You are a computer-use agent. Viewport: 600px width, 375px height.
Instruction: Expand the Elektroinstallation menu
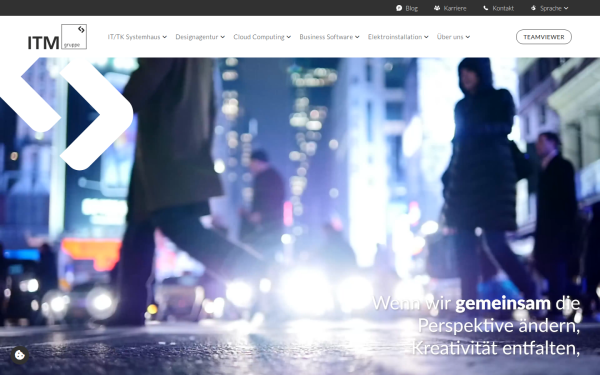(398, 37)
